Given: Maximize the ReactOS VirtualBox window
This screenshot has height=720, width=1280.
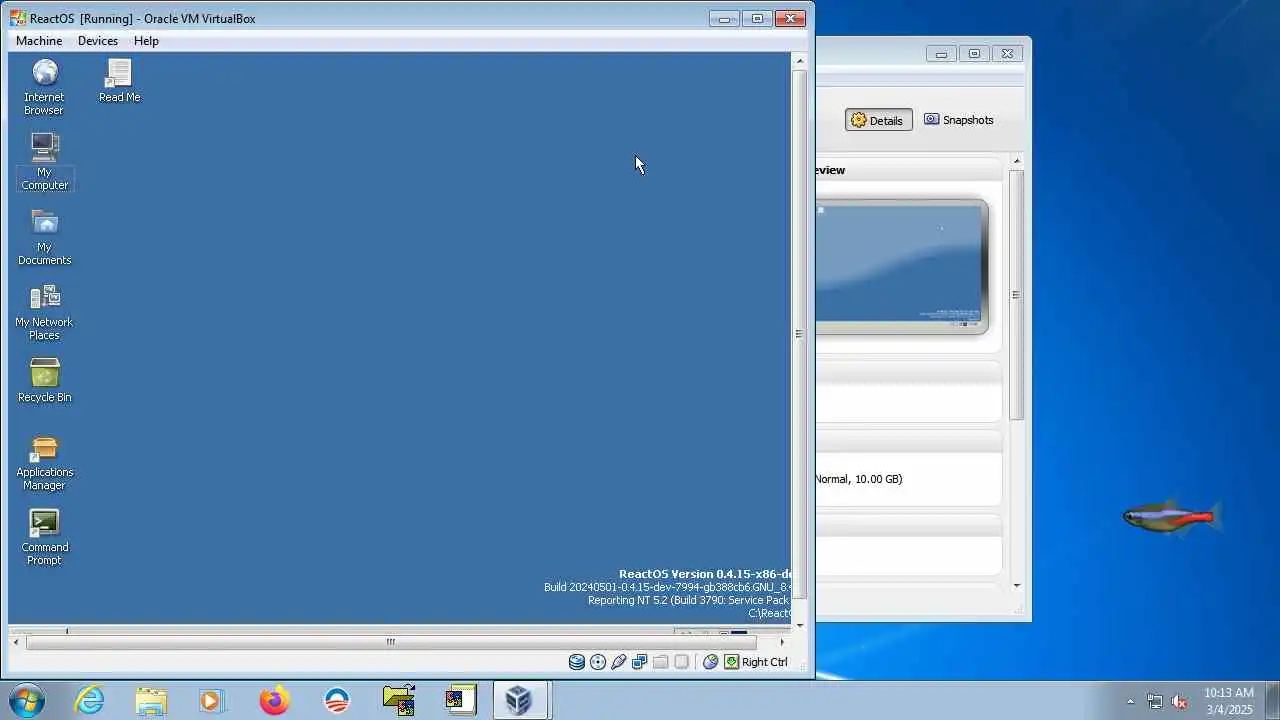Looking at the screenshot, I should tap(757, 18).
